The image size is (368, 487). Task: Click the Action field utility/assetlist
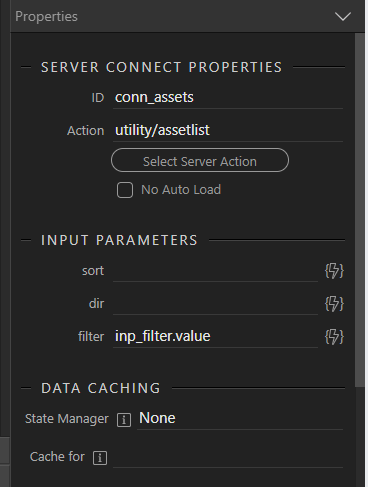pyautogui.click(x=228, y=130)
